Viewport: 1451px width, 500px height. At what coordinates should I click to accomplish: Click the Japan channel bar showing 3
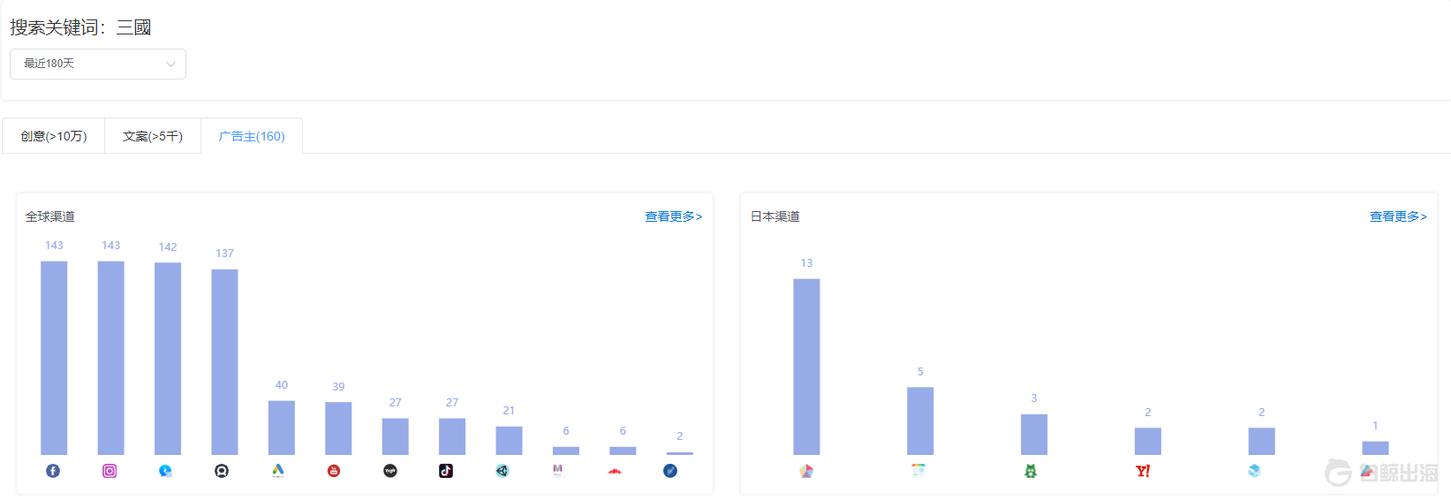point(1034,435)
